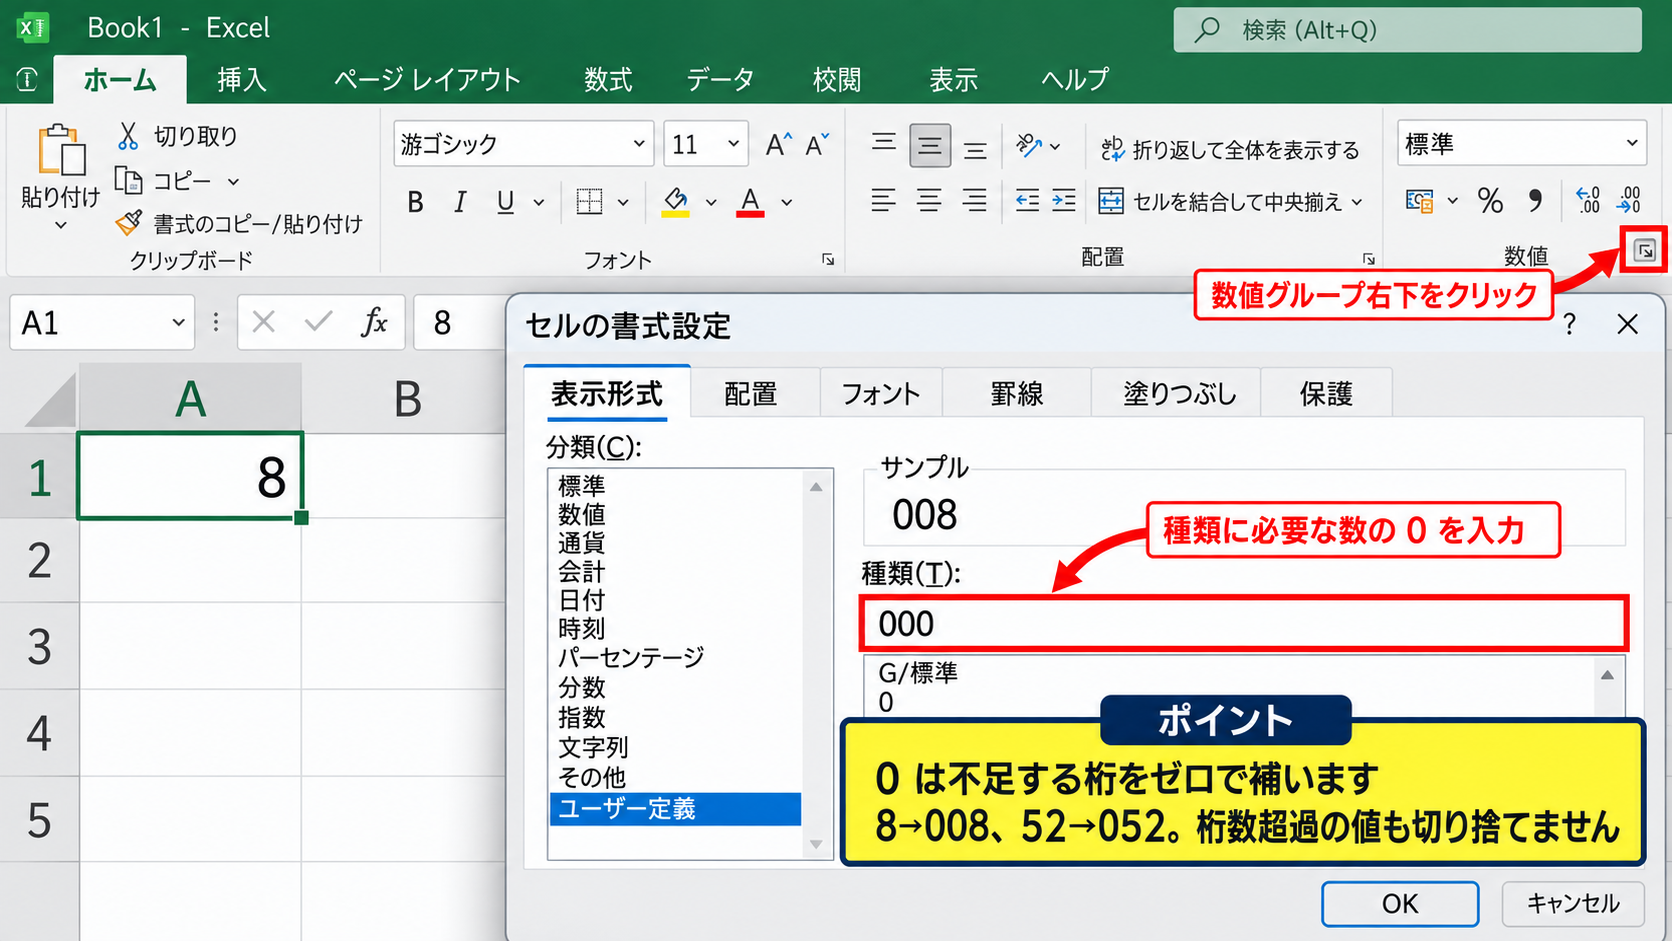The image size is (1672, 941).
Task: Increase font size with larger A icon
Action: click(x=778, y=145)
